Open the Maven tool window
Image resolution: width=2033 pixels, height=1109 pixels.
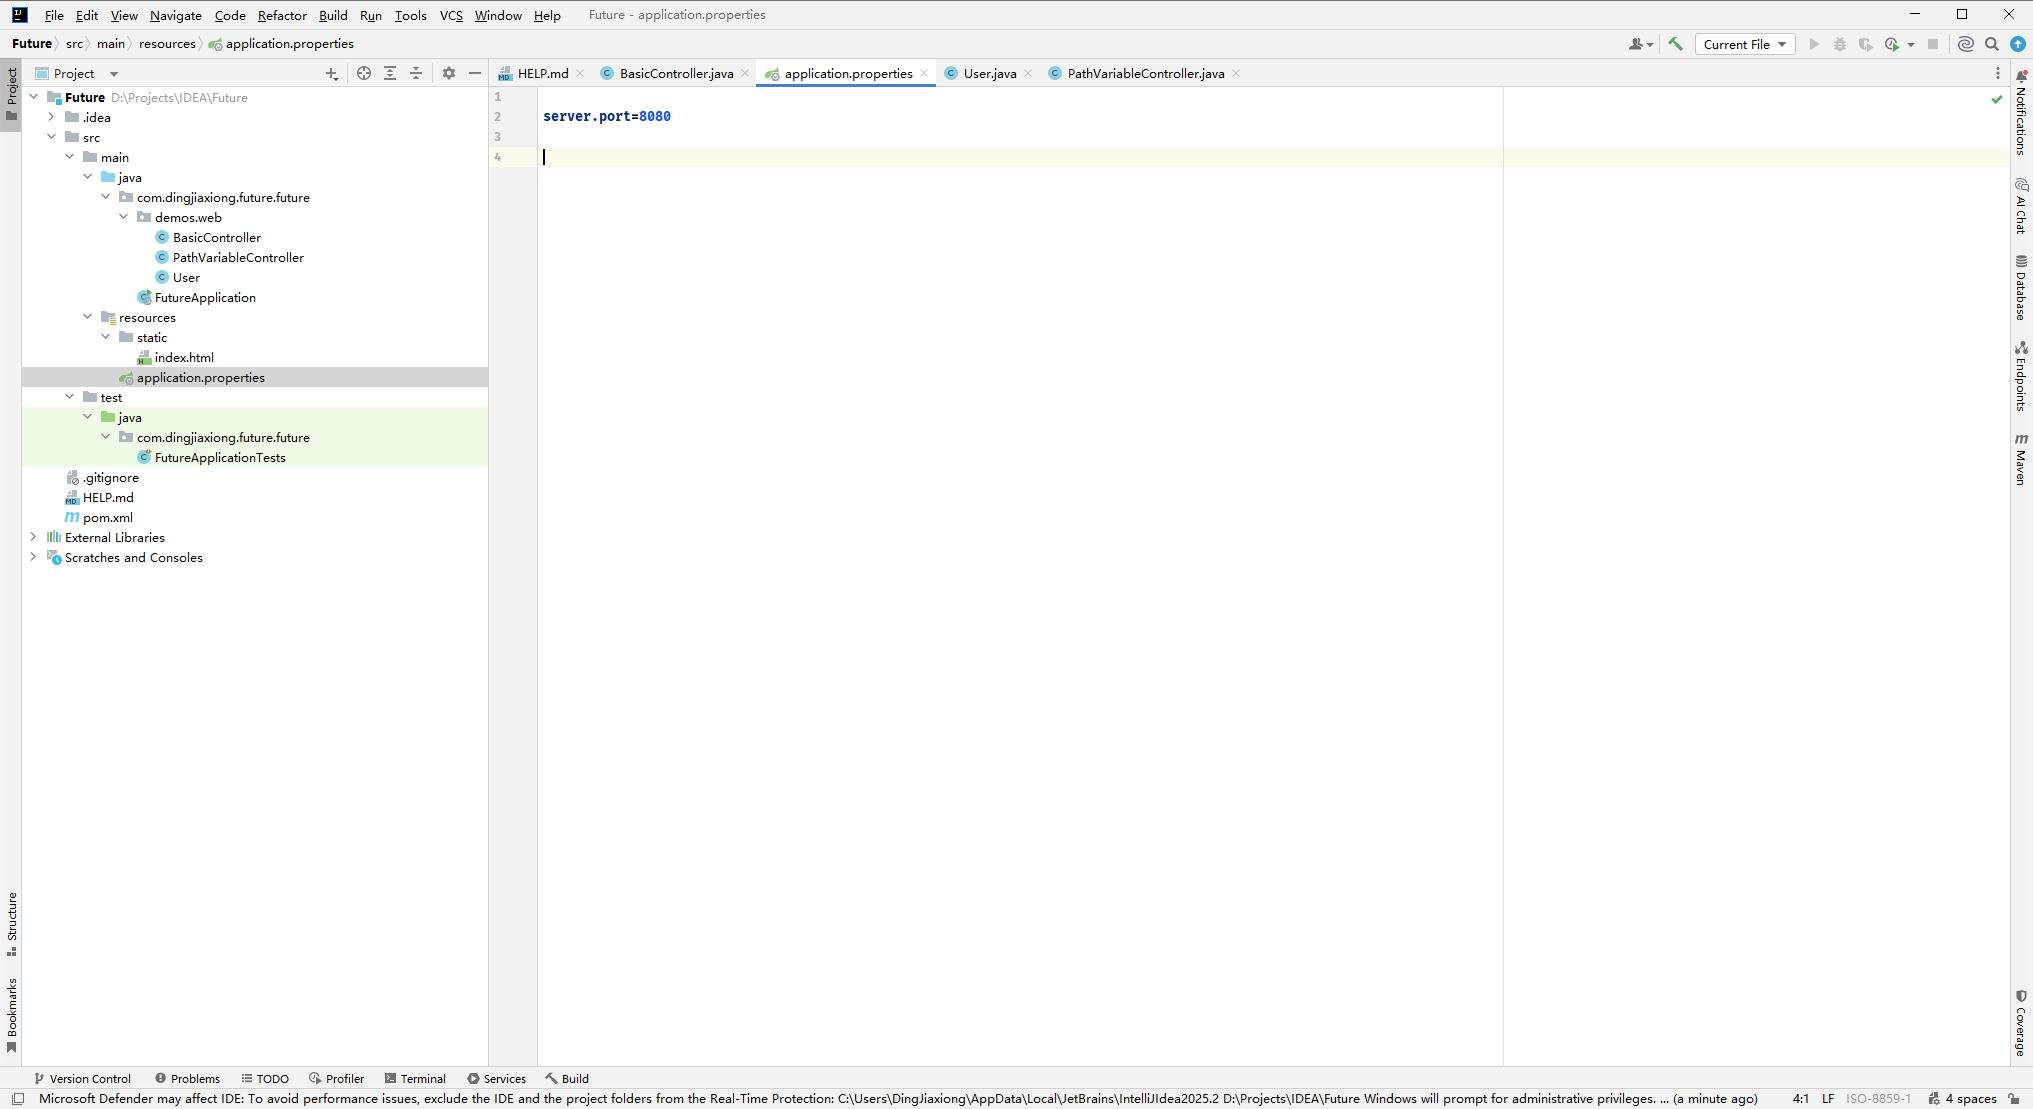coord(2021,459)
